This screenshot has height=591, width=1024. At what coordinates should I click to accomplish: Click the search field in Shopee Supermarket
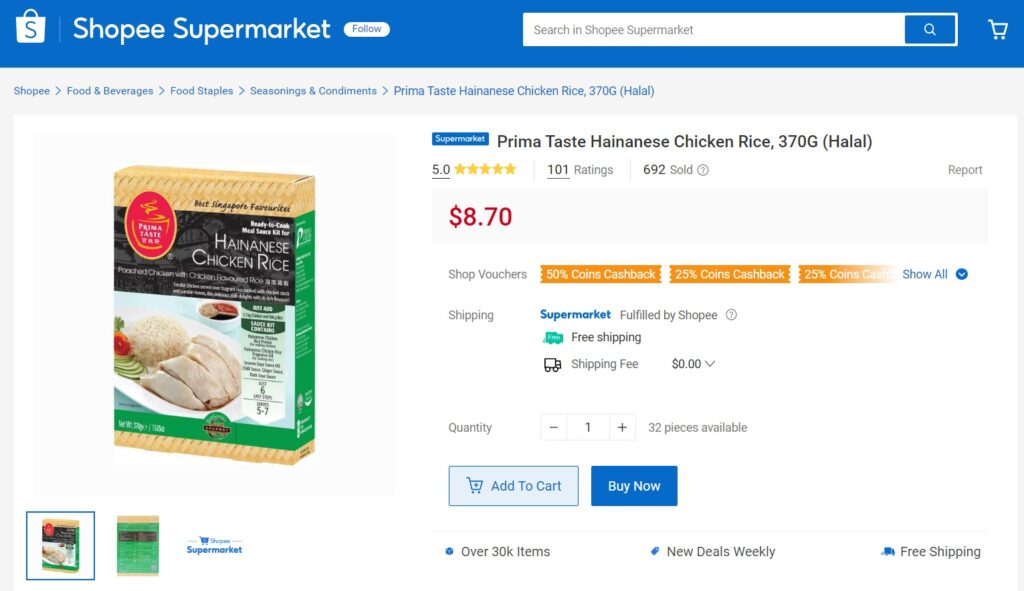(x=714, y=30)
